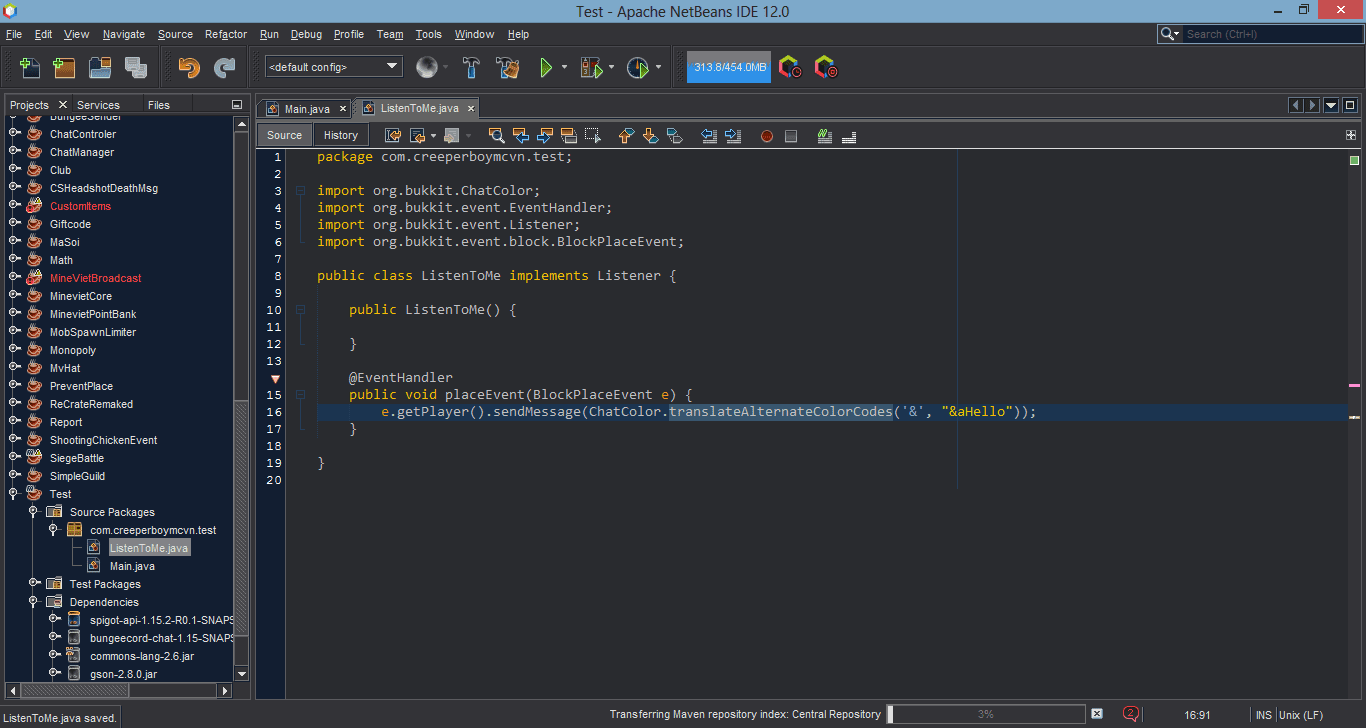
Task: Switch to the Main.java editor tab
Action: 307,108
